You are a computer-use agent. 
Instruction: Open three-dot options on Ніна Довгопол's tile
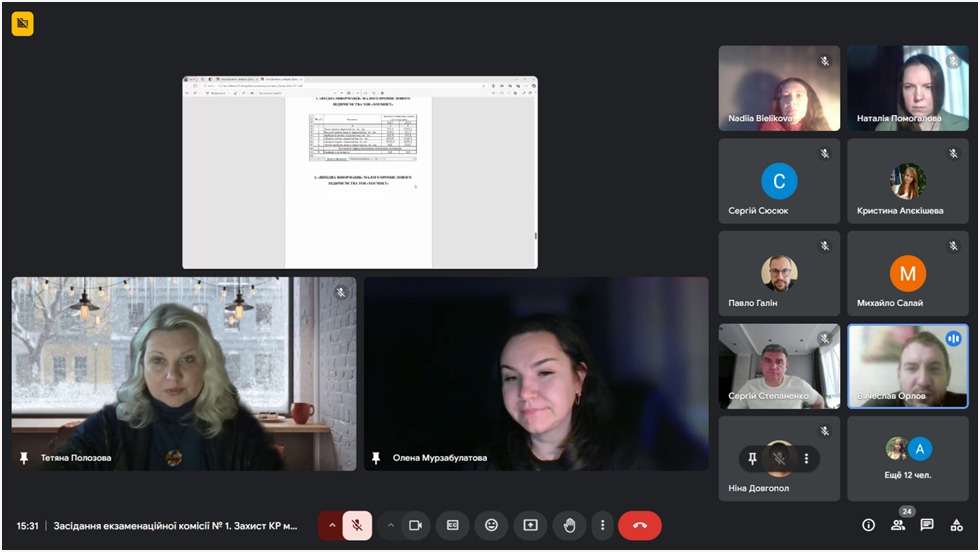806,458
